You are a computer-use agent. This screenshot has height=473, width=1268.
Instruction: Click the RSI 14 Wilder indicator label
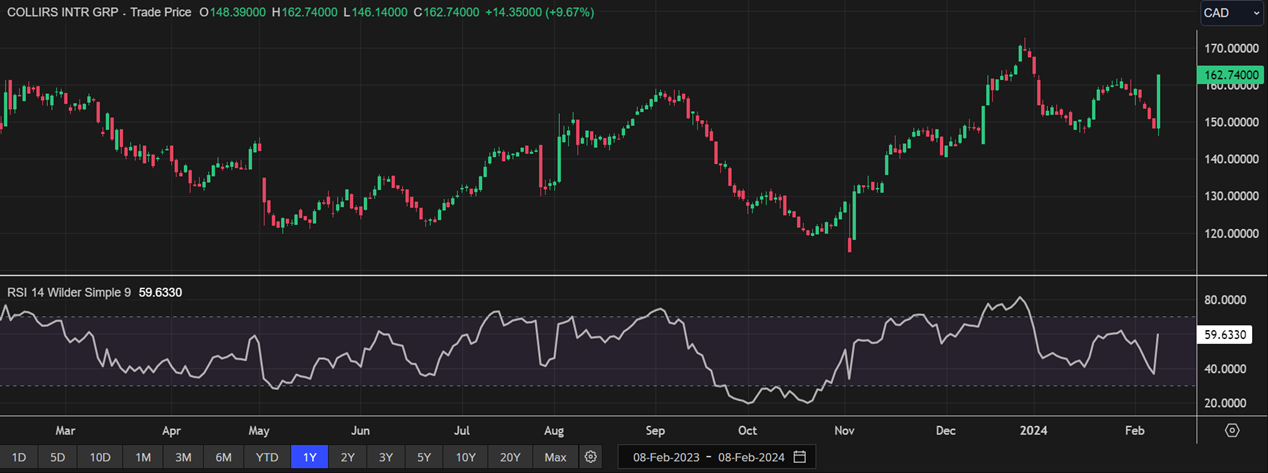[68, 292]
